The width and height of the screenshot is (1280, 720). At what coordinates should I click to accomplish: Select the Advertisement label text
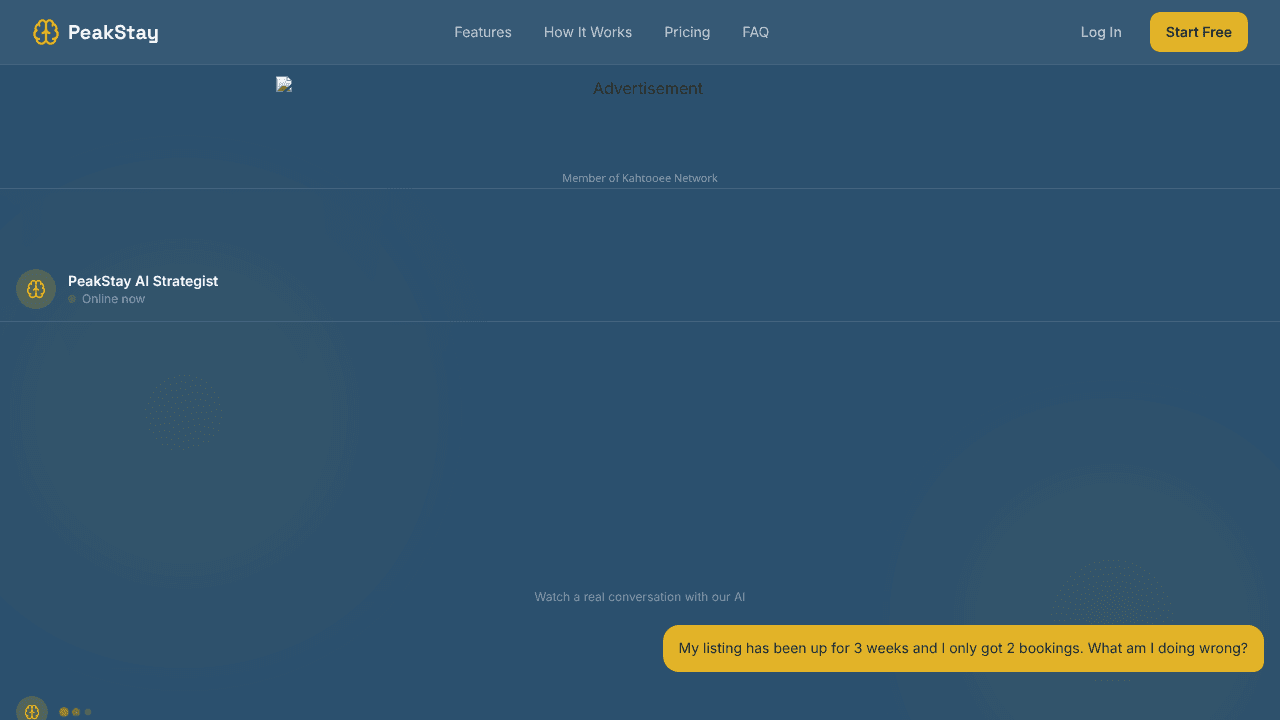pos(648,89)
